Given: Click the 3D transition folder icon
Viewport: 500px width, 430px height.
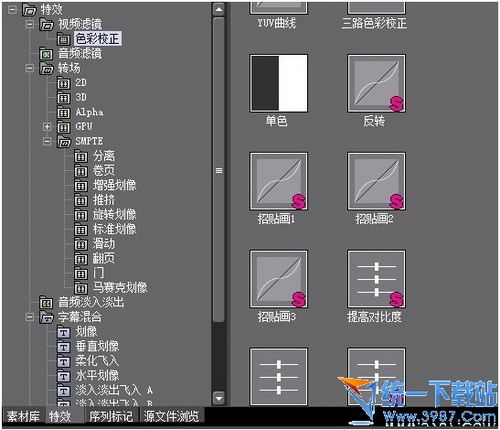Looking at the screenshot, I should click(63, 98).
